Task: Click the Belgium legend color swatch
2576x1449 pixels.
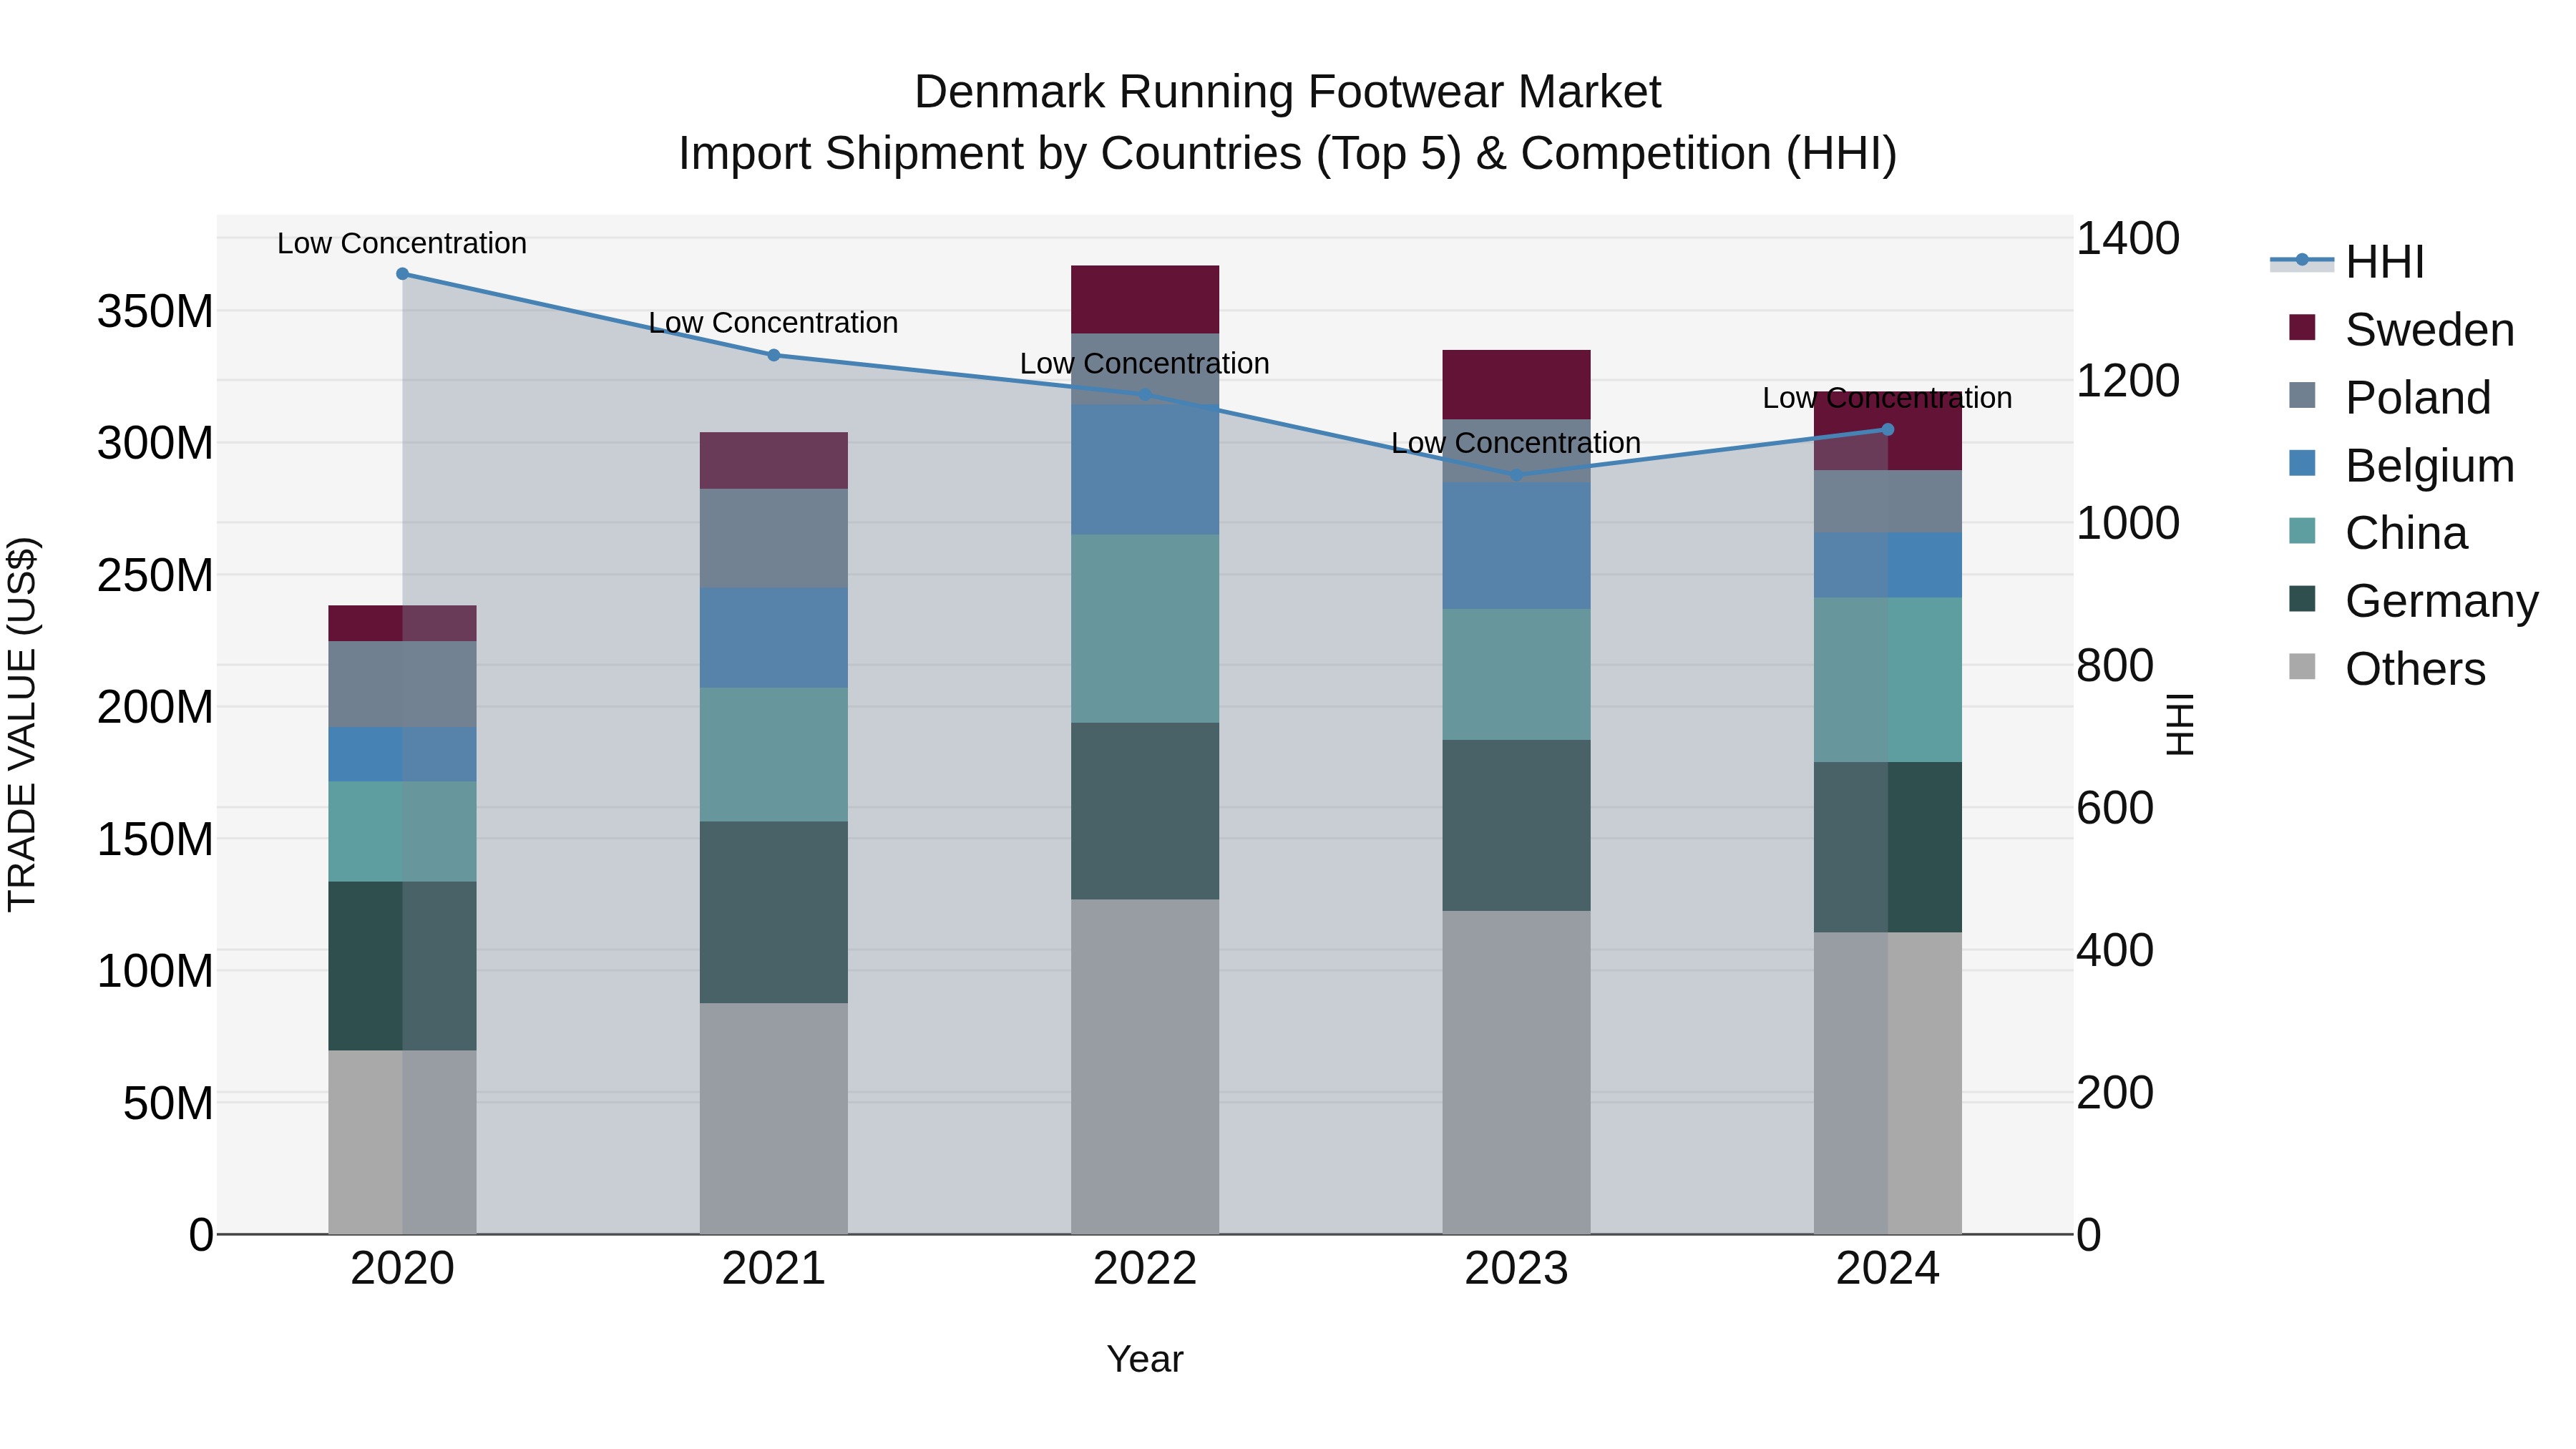Action: [x=2302, y=463]
